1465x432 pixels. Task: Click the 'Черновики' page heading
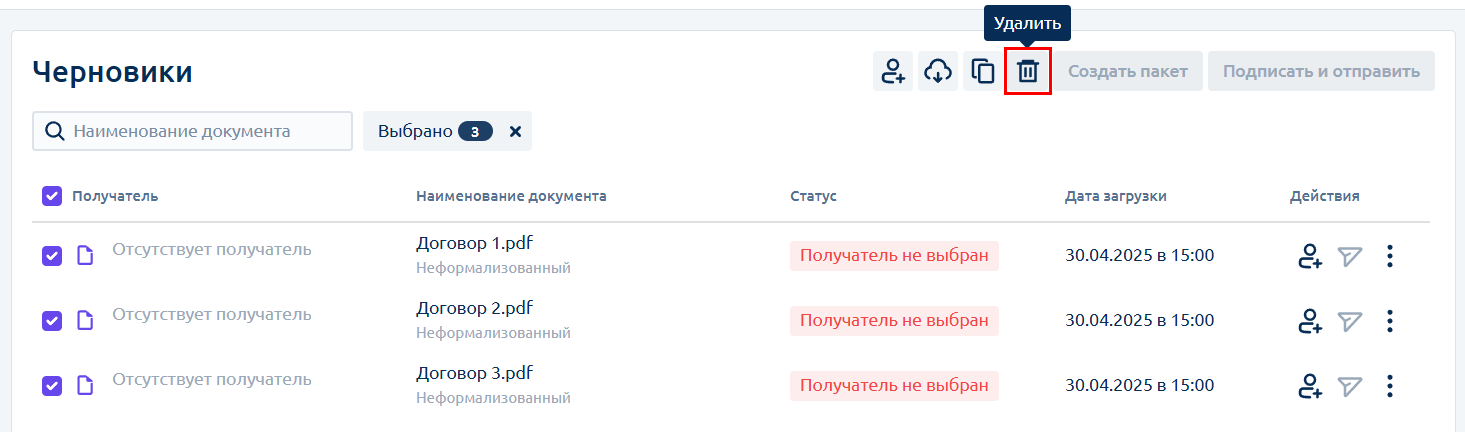pyautogui.click(x=113, y=72)
